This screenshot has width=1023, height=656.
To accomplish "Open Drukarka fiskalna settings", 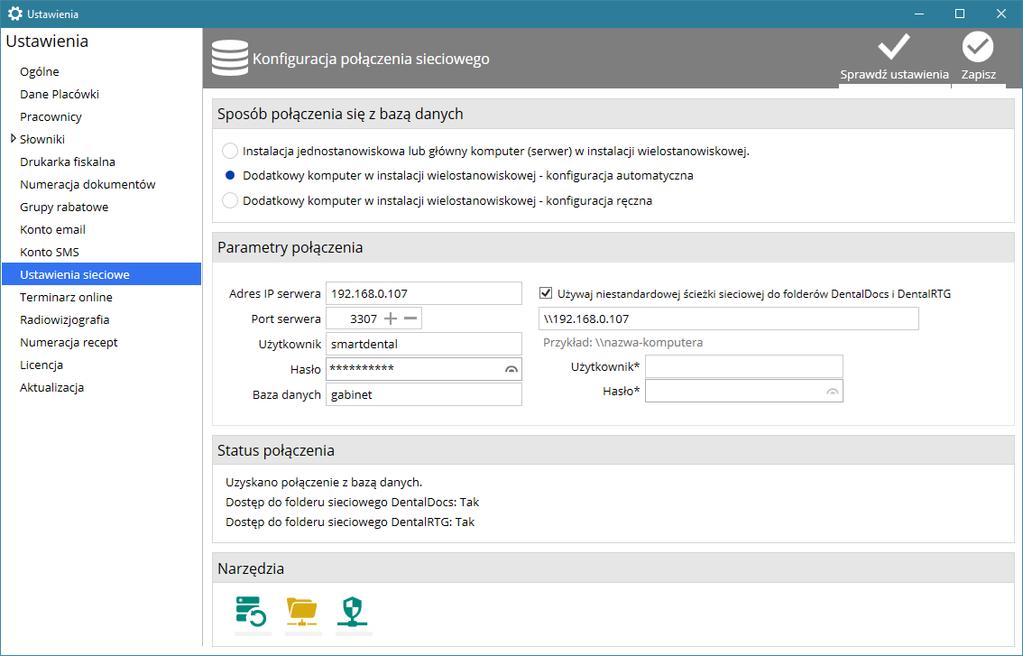I will pyautogui.click(x=68, y=162).
